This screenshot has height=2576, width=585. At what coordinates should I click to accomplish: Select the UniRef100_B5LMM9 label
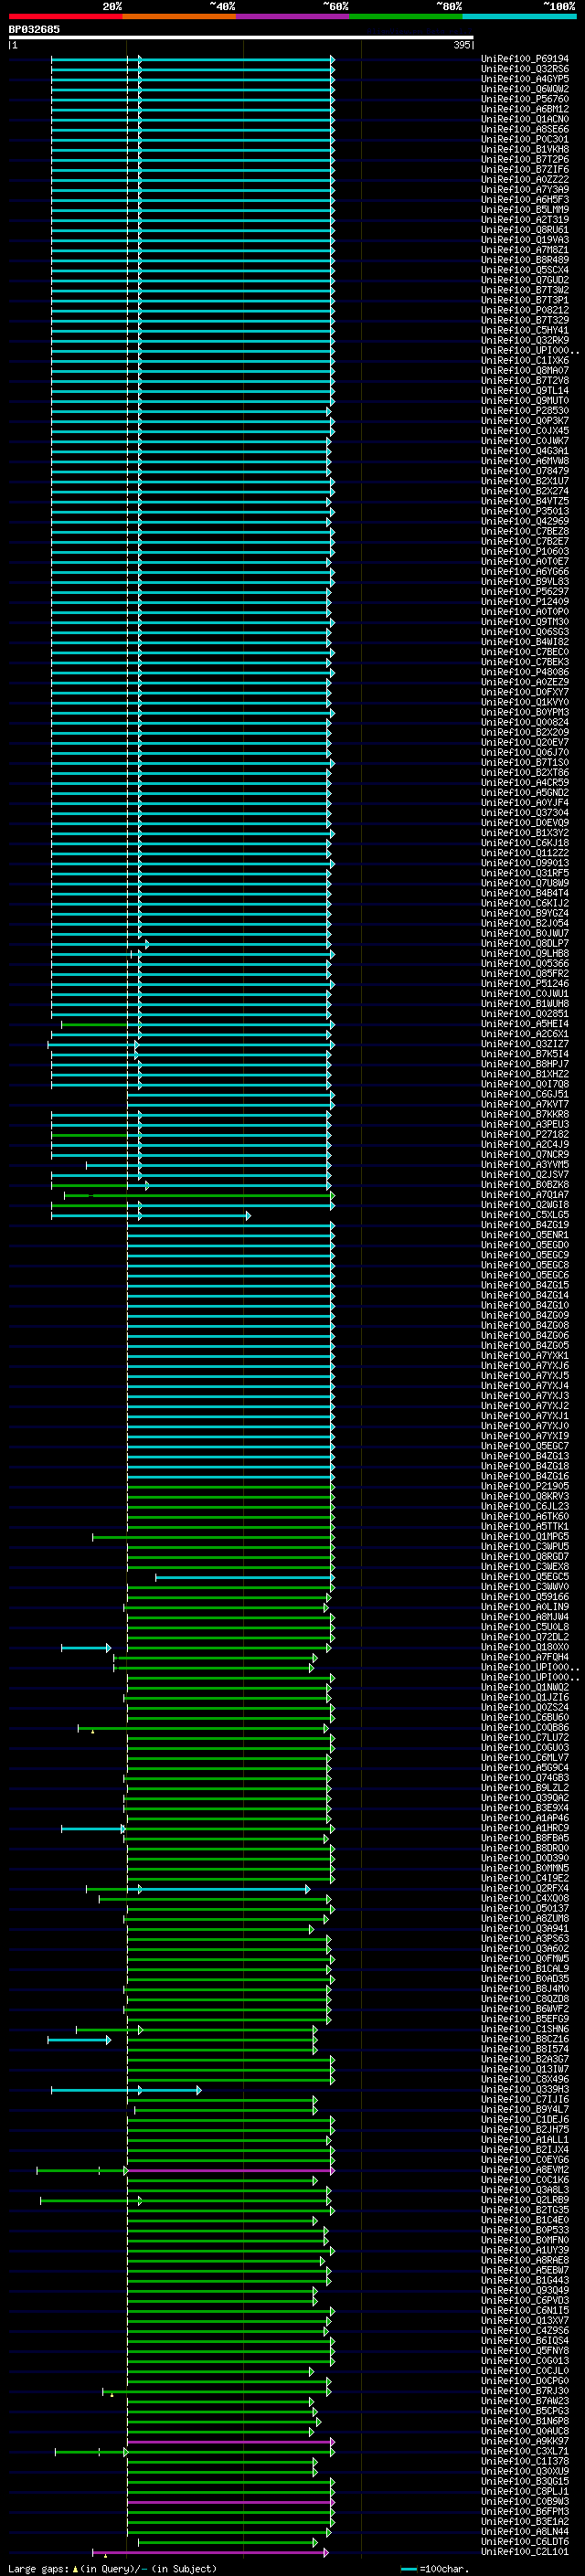click(x=525, y=210)
